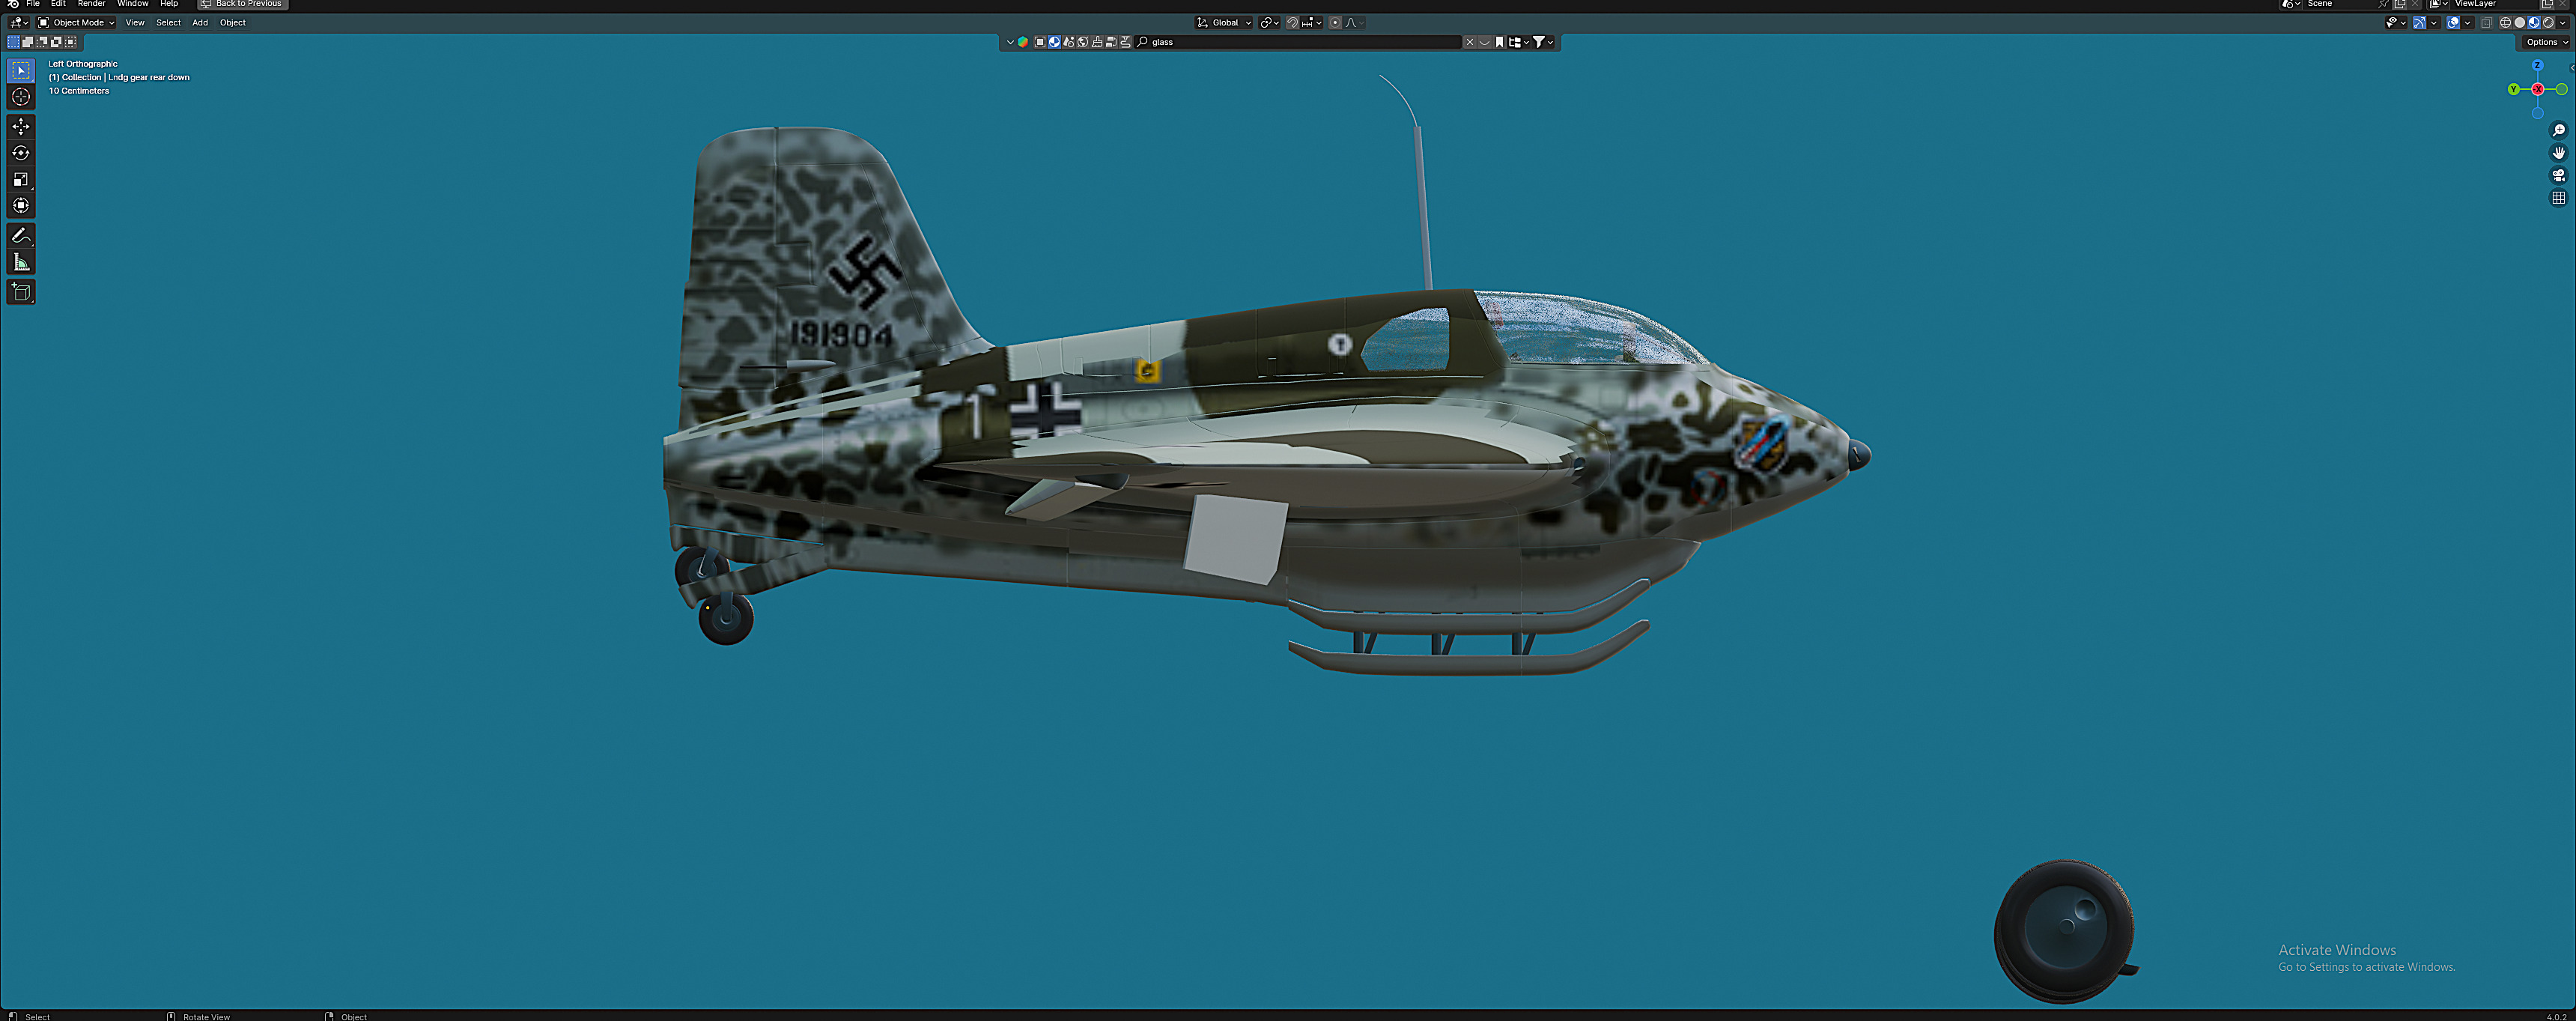Open the viewport Add menu
2576x1021 pixels.
pyautogui.click(x=200, y=22)
